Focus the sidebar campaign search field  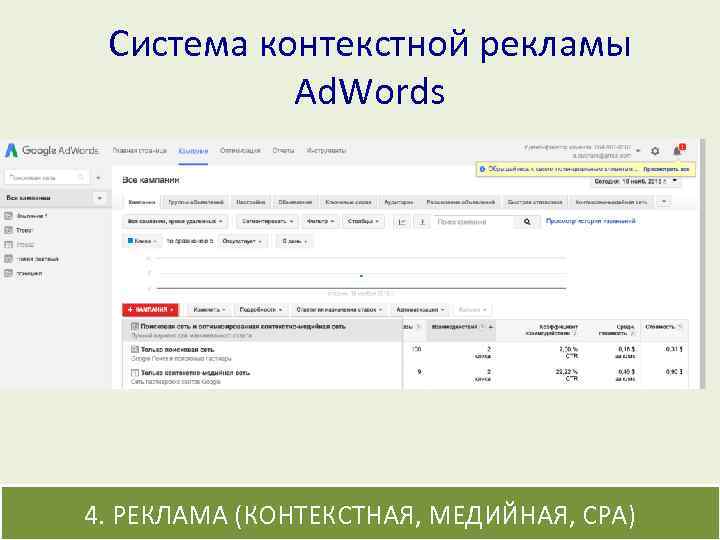tap(46, 178)
